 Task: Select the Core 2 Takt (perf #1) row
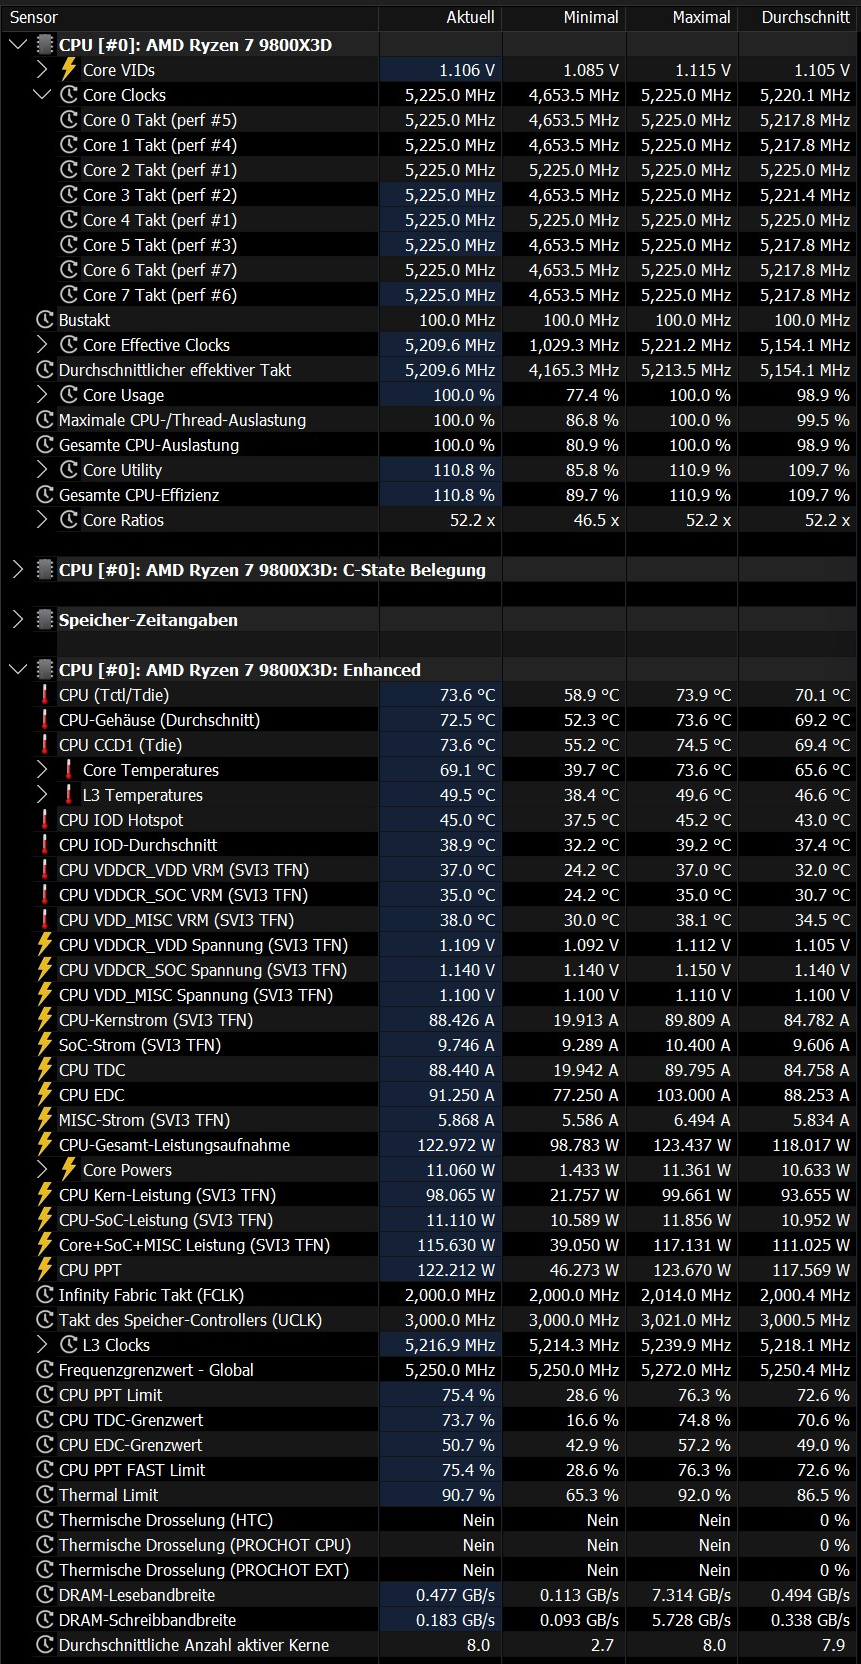430,170
